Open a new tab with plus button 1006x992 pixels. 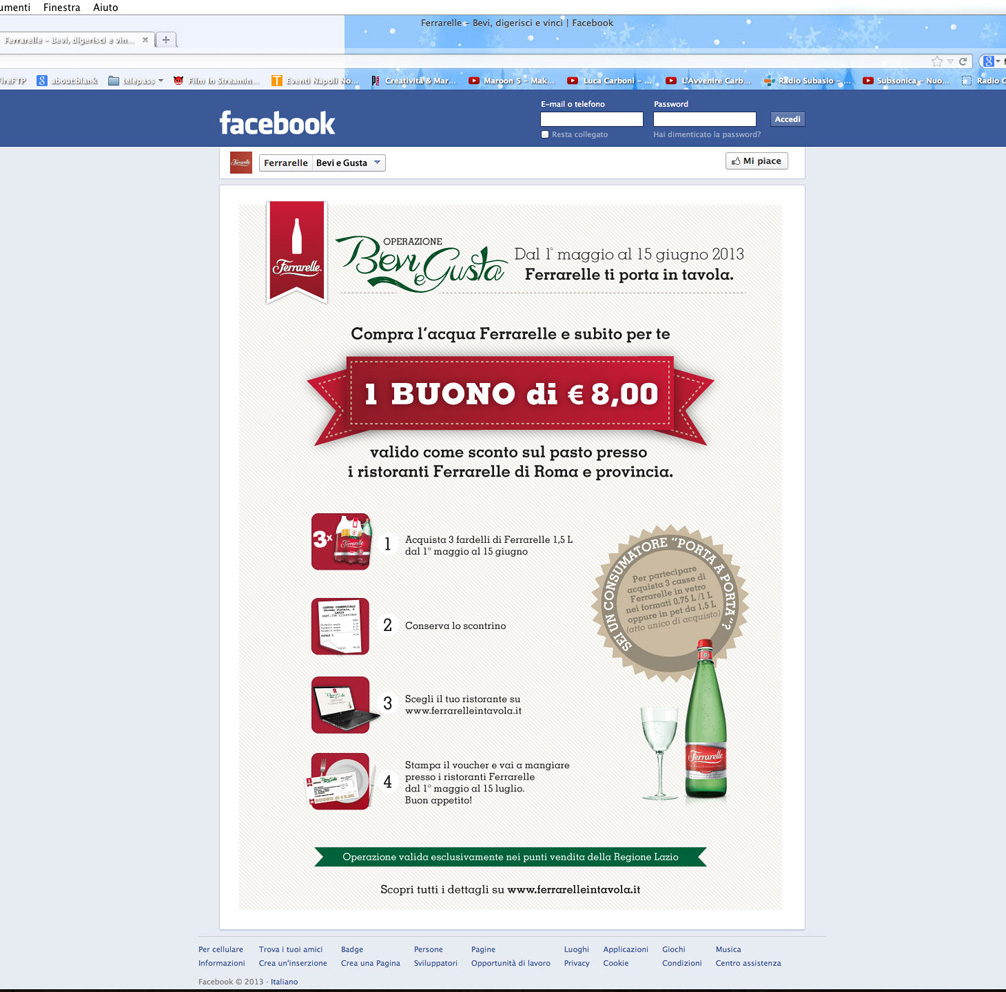[x=166, y=40]
